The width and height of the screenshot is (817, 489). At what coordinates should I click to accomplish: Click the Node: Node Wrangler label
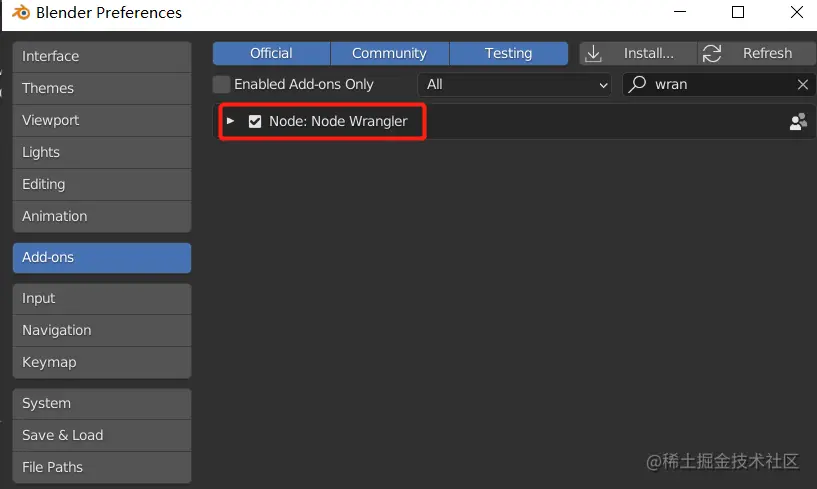(x=338, y=121)
